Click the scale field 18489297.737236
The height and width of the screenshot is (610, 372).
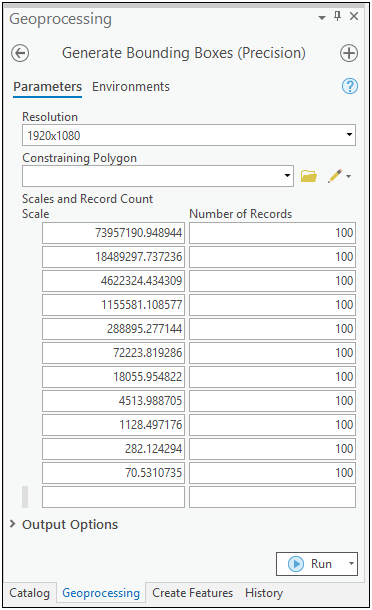(113, 257)
